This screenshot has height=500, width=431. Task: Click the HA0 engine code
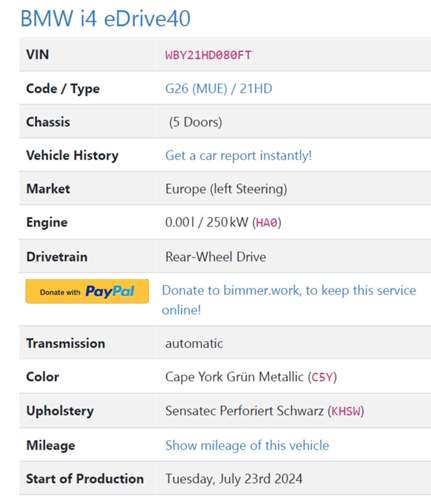coord(267,223)
